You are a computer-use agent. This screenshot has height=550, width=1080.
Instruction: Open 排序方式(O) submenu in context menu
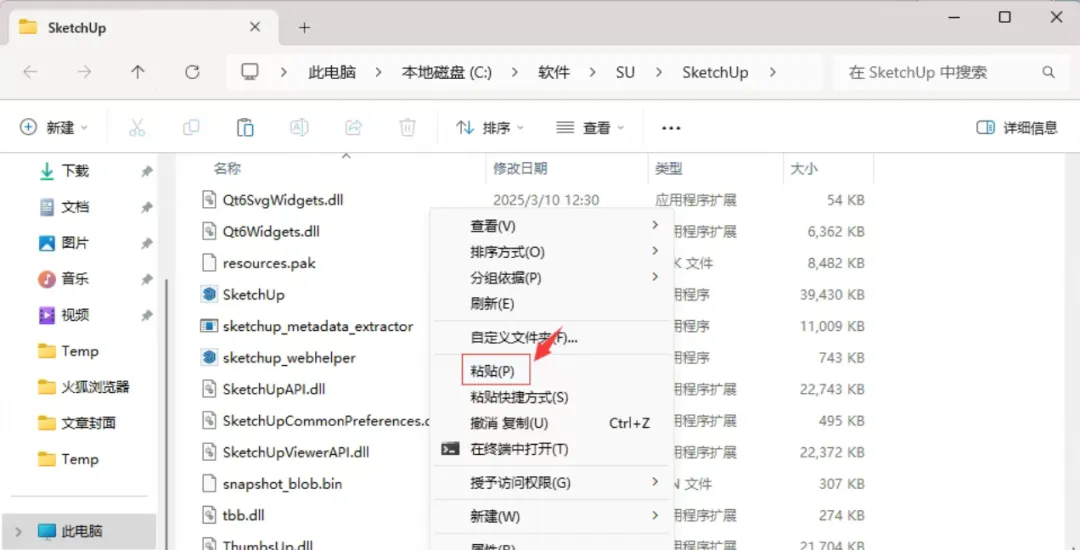tap(552, 253)
